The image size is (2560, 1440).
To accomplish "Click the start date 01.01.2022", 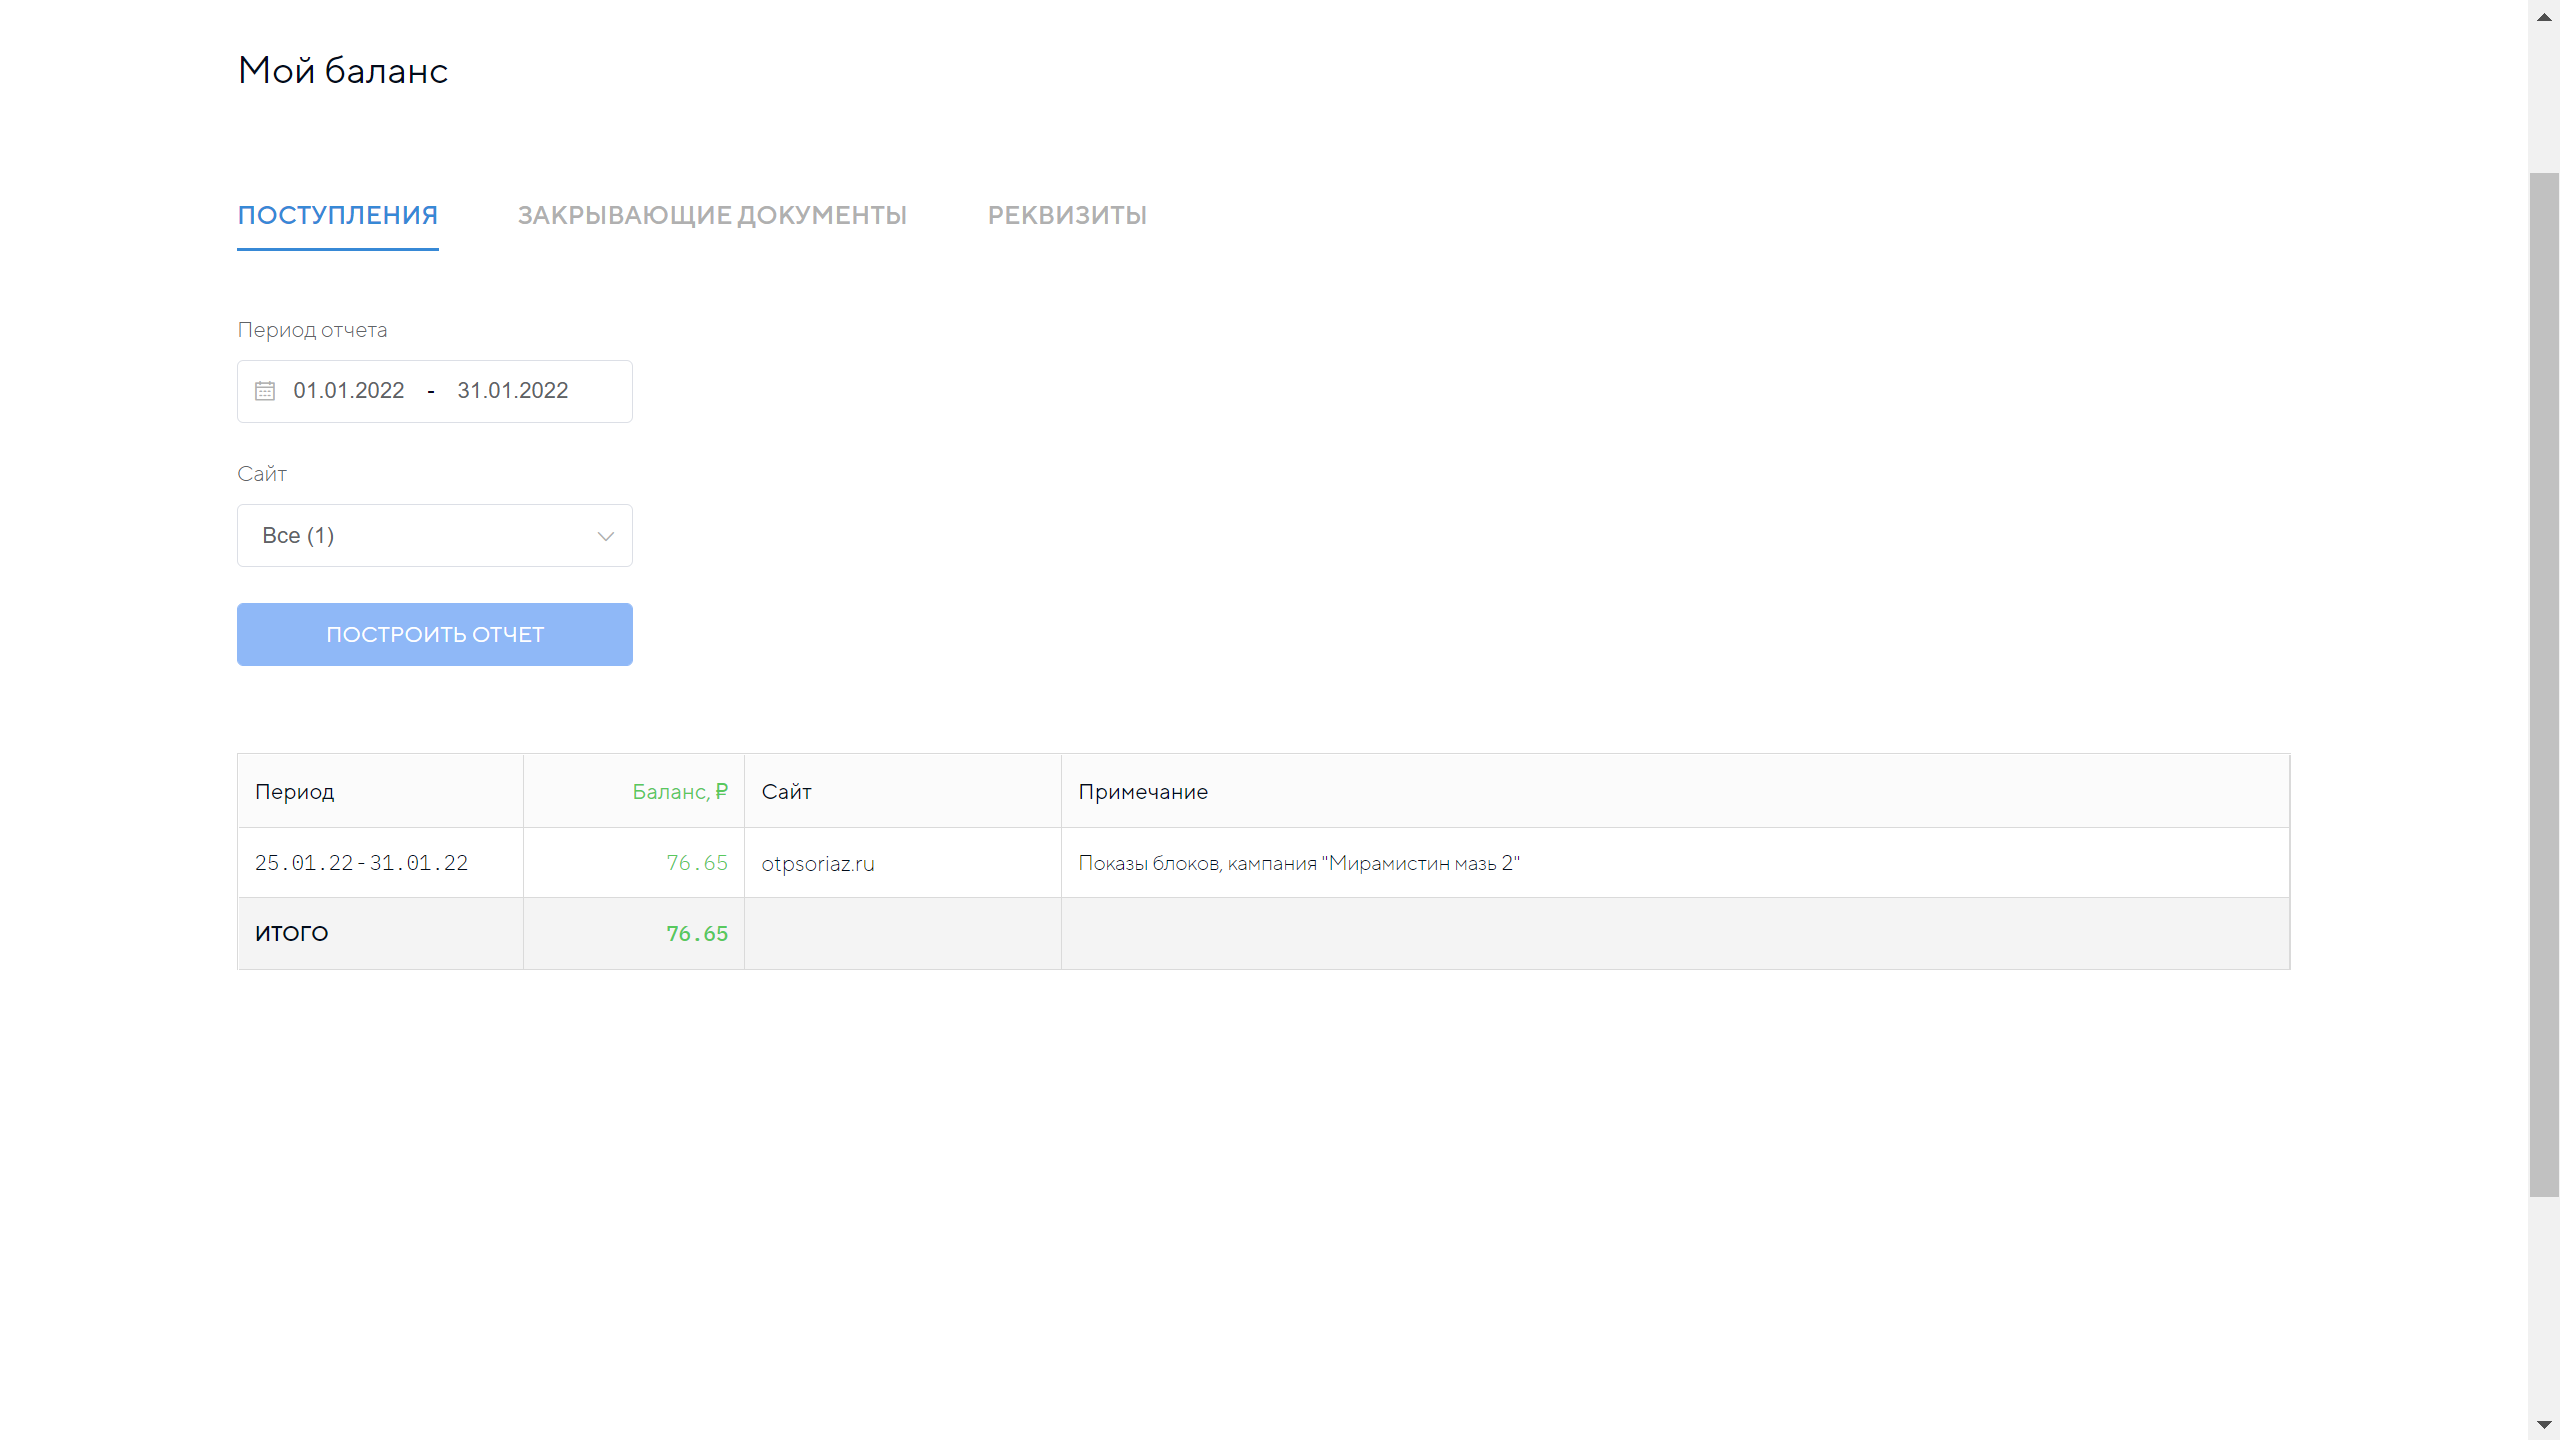I will [349, 391].
